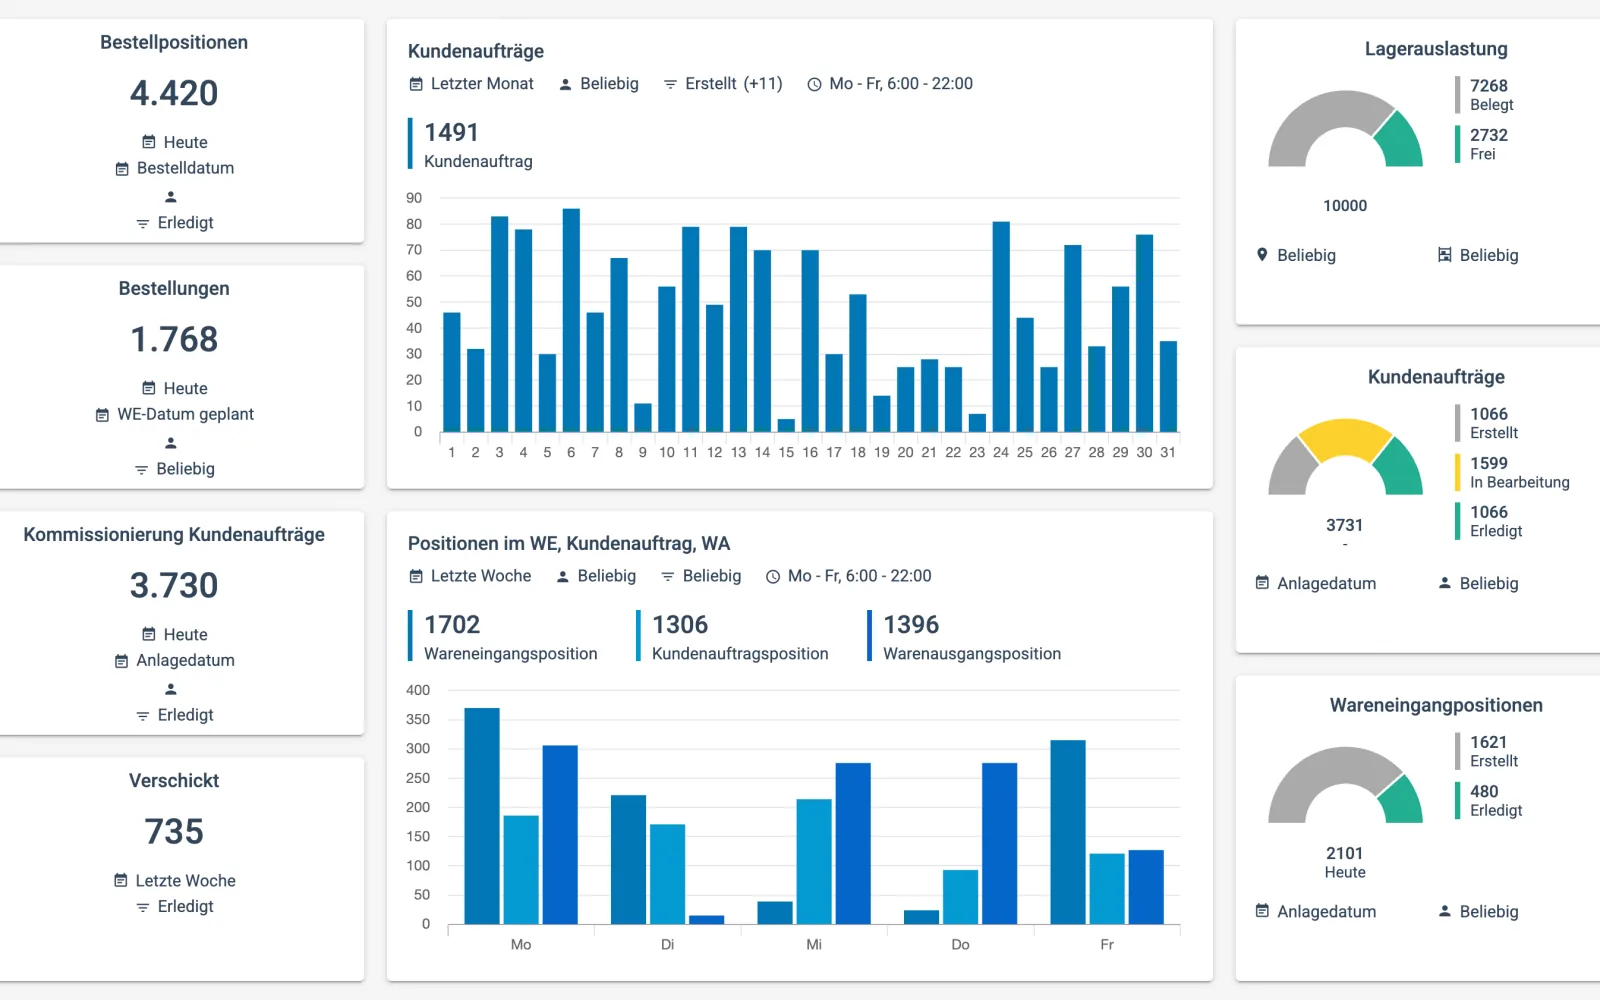Click the storage building icon in Lagerauslastung
This screenshot has height=1000, width=1600.
(x=1444, y=255)
